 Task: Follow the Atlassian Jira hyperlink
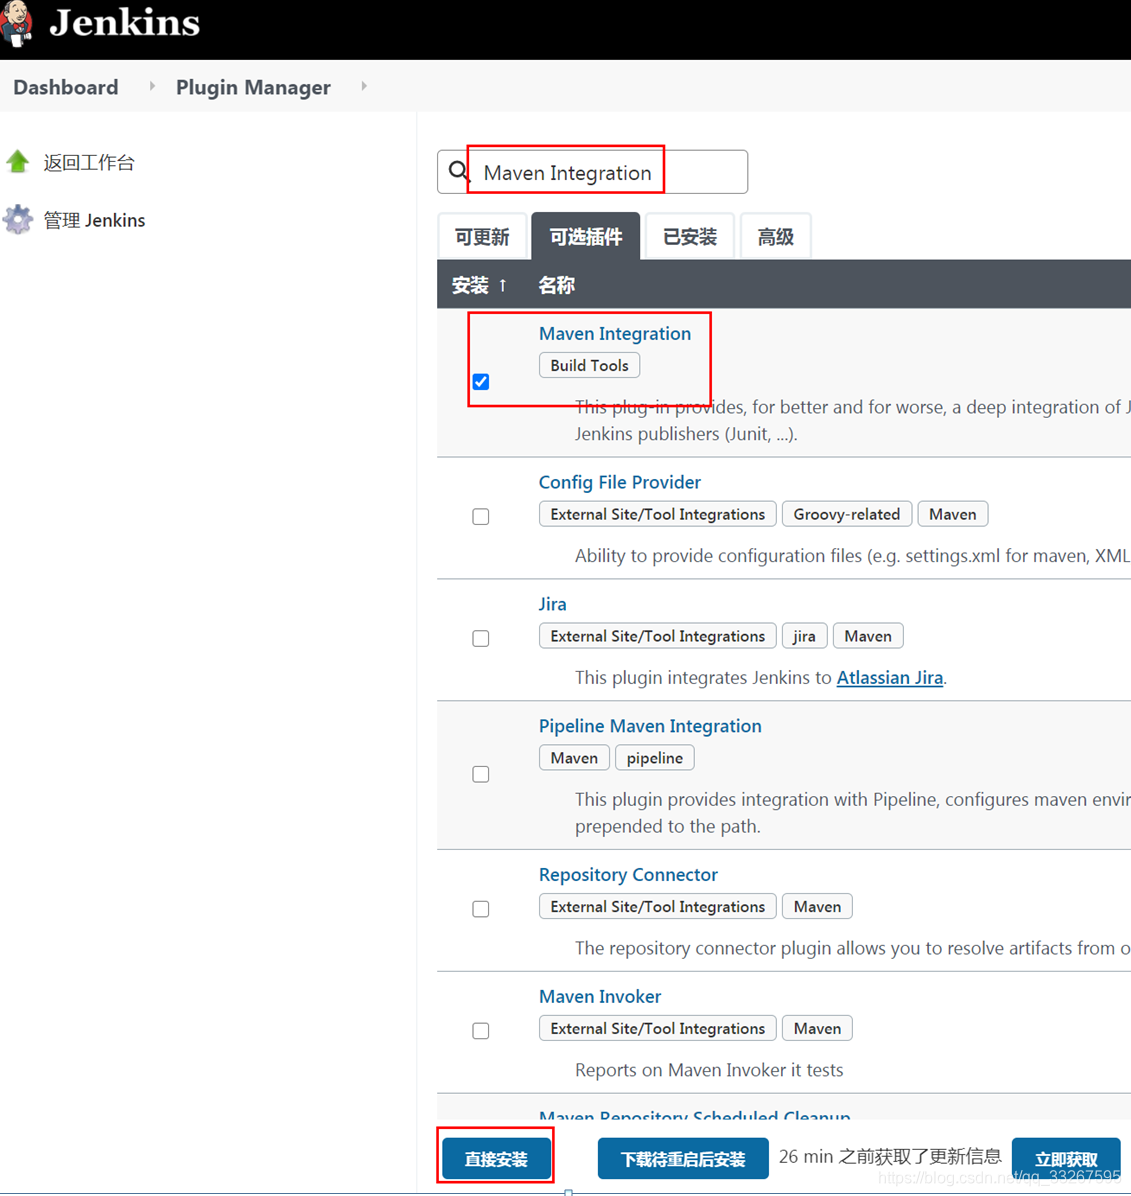pos(889,677)
